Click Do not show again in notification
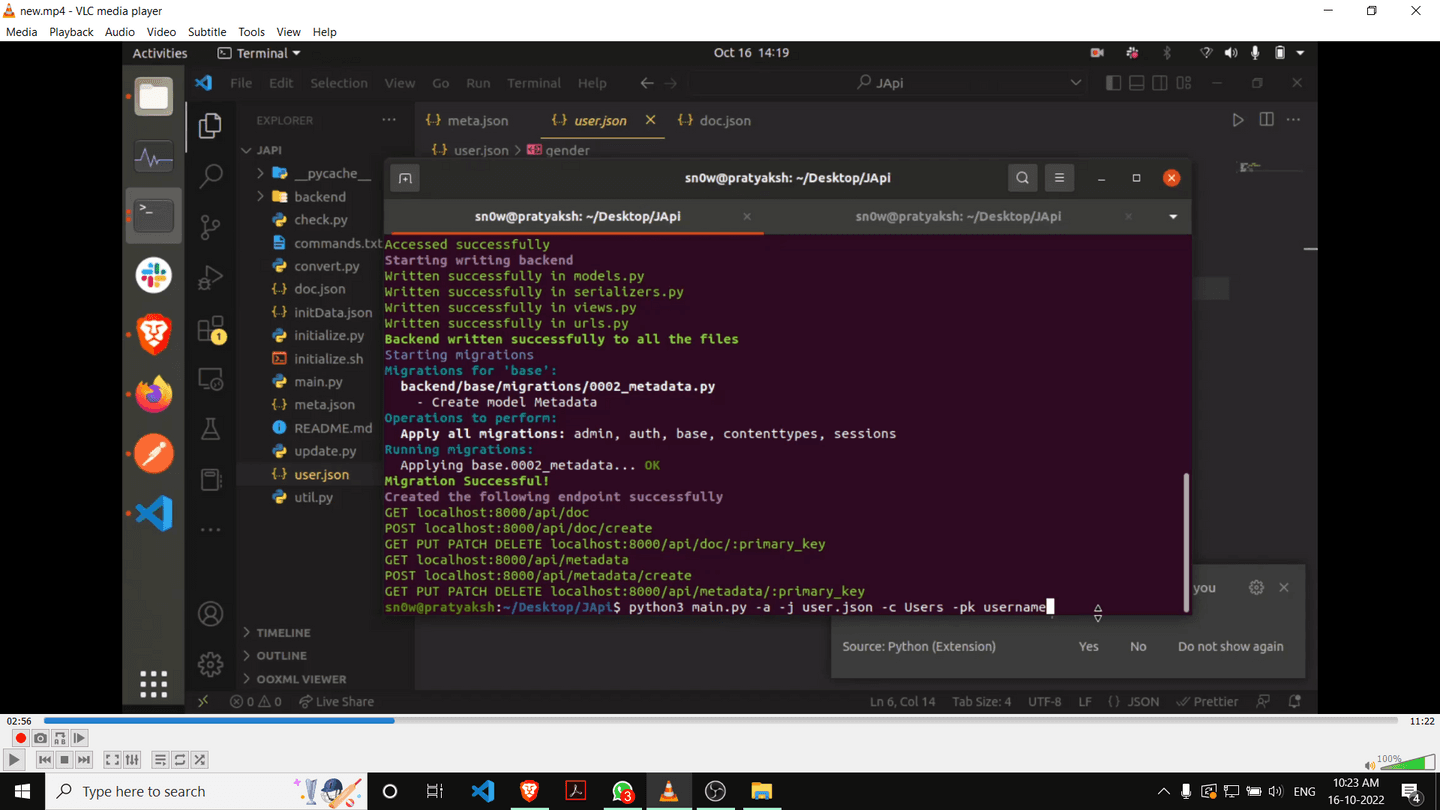1440x810 pixels. (1230, 647)
